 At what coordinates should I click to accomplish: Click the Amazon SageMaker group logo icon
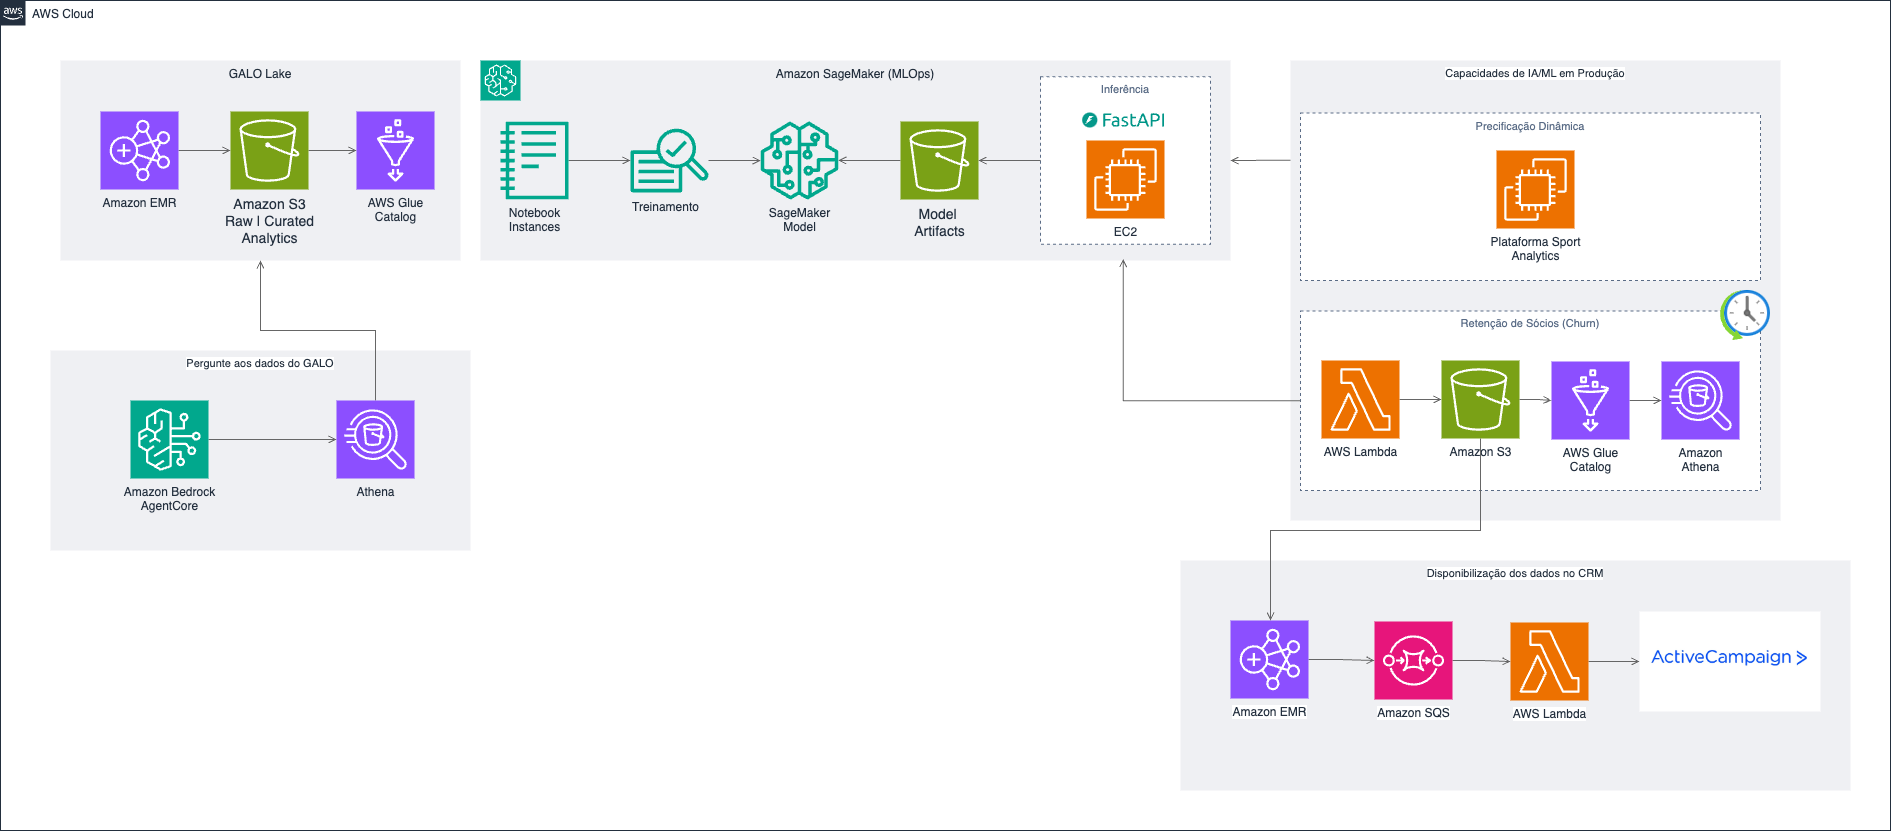click(x=500, y=80)
